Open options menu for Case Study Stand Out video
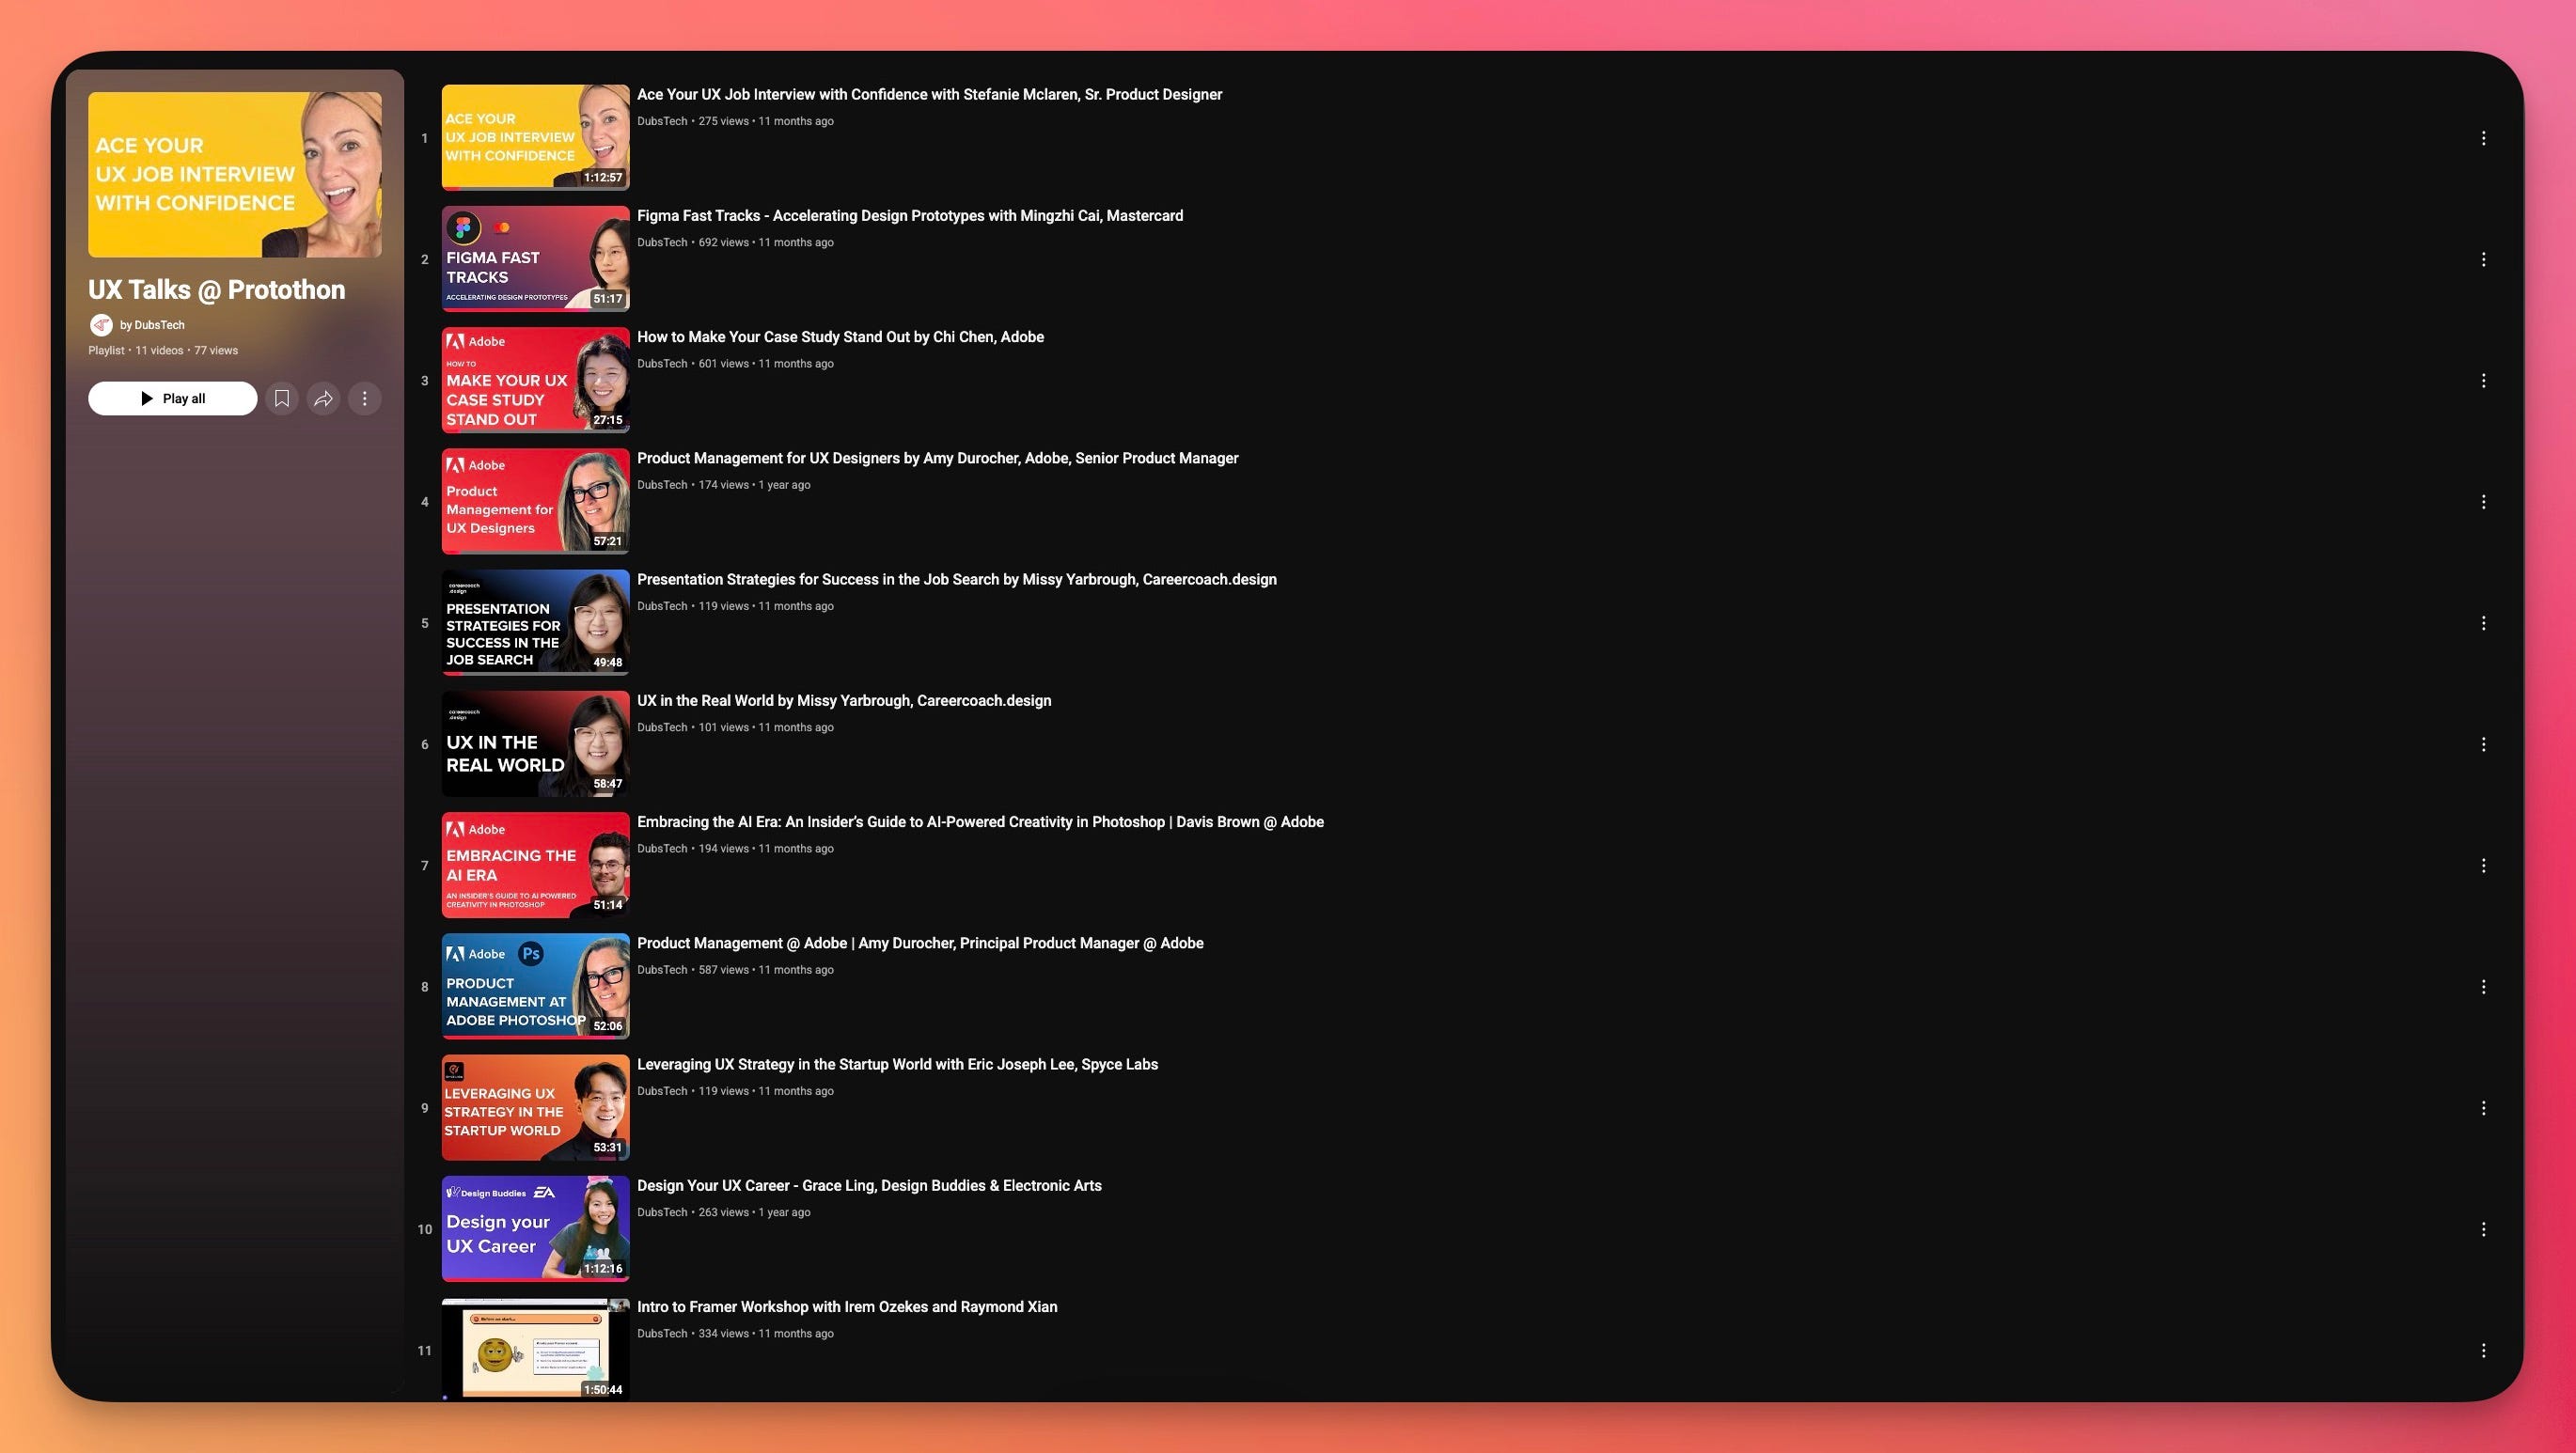The image size is (2576, 1453). 2483,381
